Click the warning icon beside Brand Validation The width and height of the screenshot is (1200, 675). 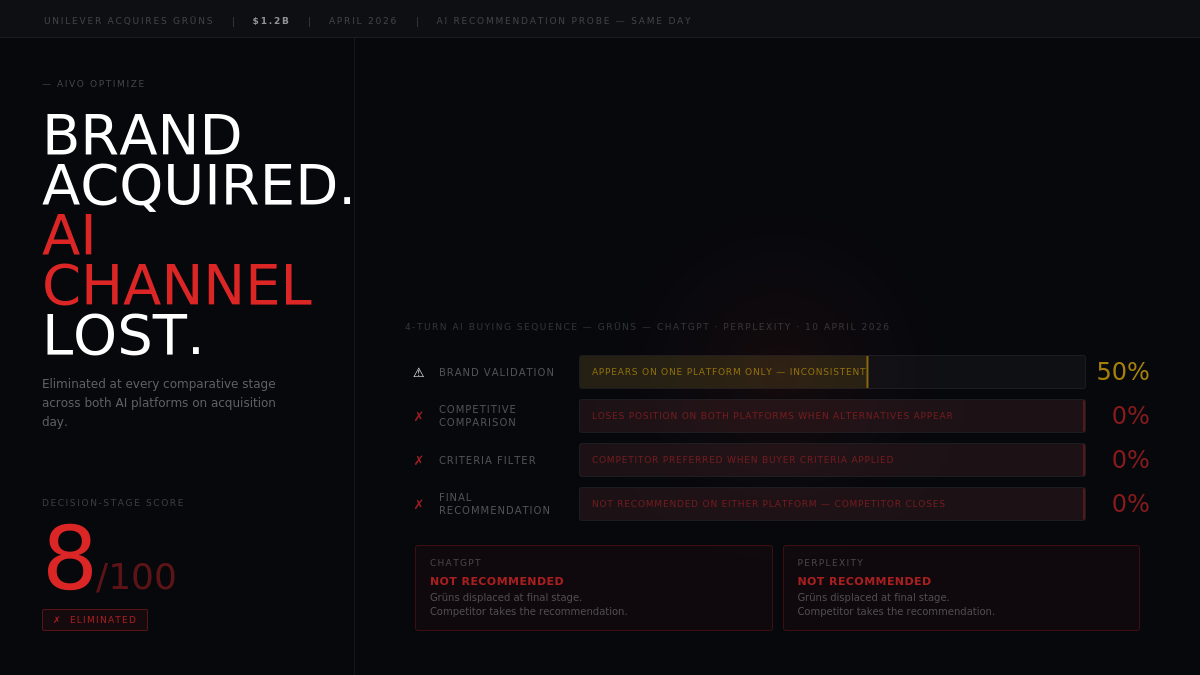pyautogui.click(x=419, y=372)
